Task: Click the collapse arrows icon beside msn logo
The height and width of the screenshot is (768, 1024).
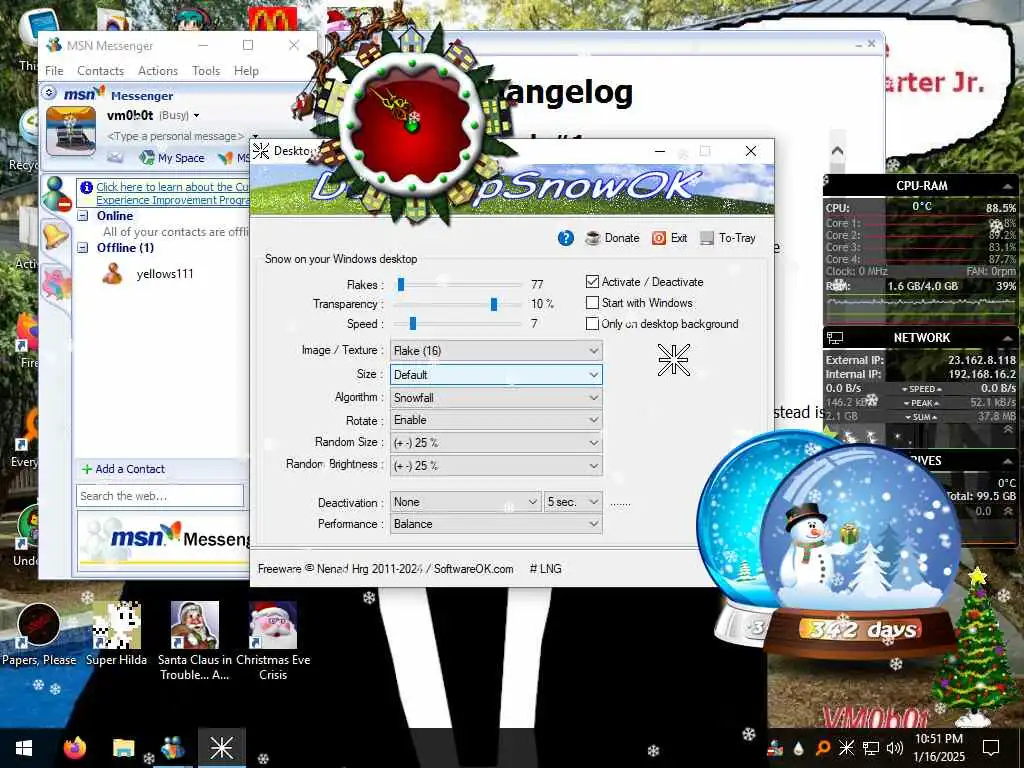Action: click(x=50, y=93)
